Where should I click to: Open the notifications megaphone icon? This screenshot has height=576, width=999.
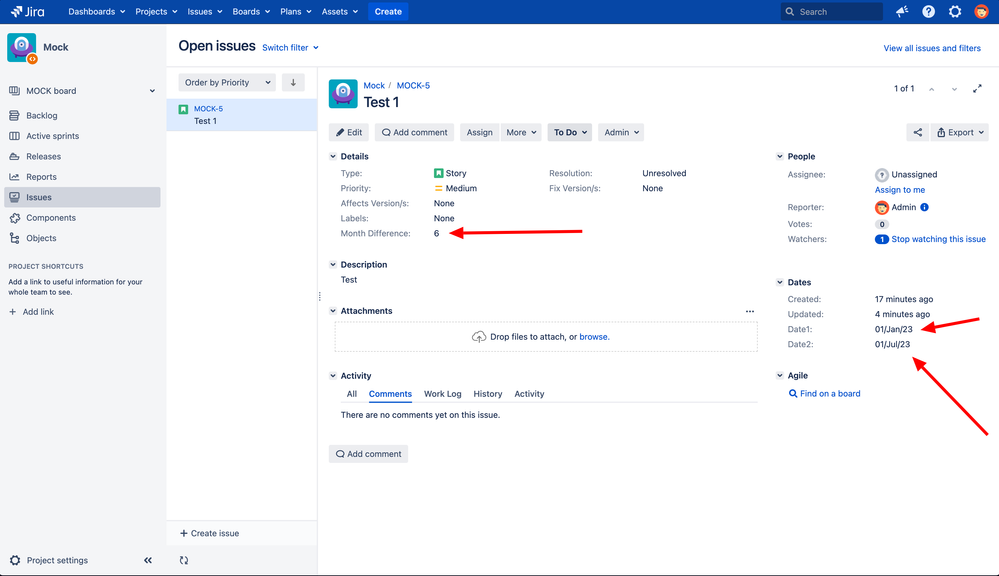902,12
